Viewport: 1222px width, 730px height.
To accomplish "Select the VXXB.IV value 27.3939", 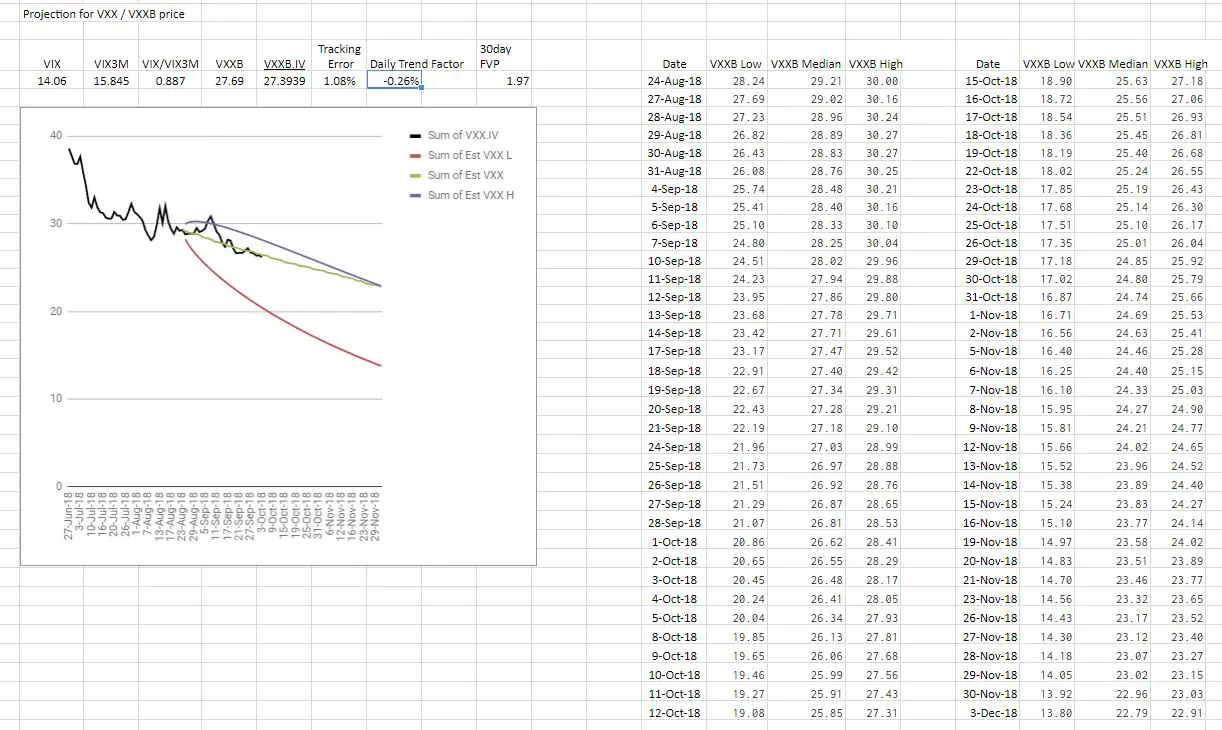I will (284, 81).
